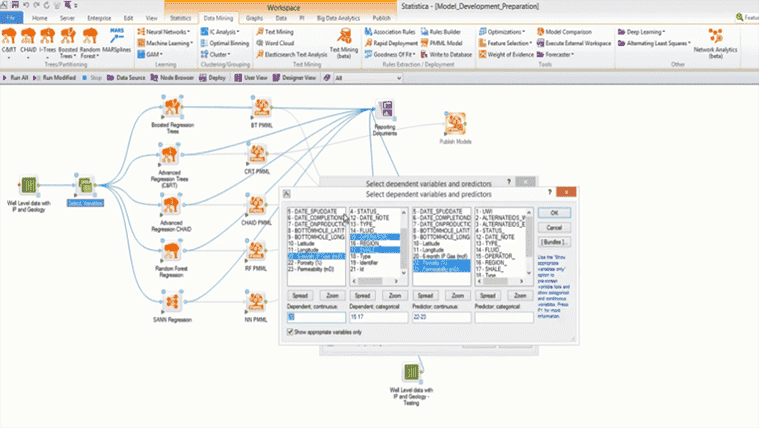Open Word Cloud tool
The height and width of the screenshot is (428, 760).
pyautogui.click(x=275, y=43)
